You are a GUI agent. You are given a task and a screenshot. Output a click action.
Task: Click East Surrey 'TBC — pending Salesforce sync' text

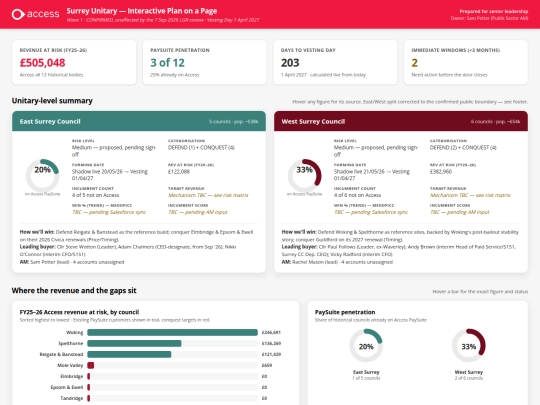point(109,212)
